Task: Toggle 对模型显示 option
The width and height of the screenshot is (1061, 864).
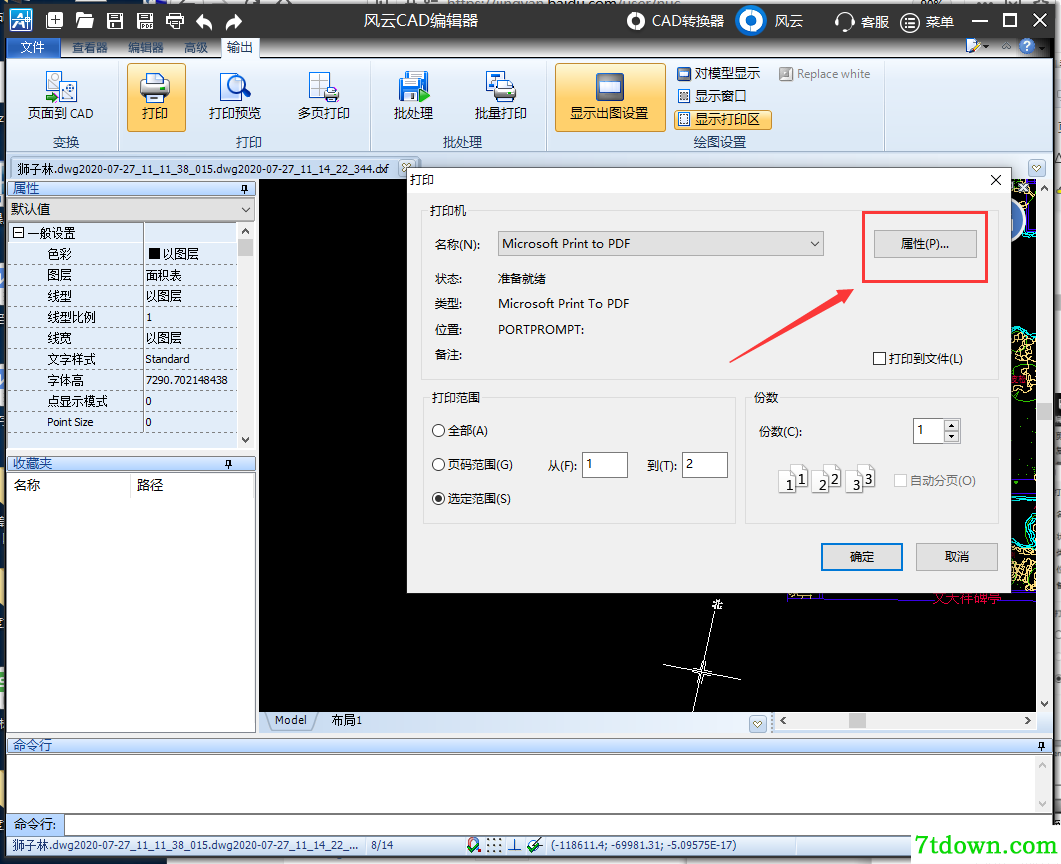Action: (719, 73)
